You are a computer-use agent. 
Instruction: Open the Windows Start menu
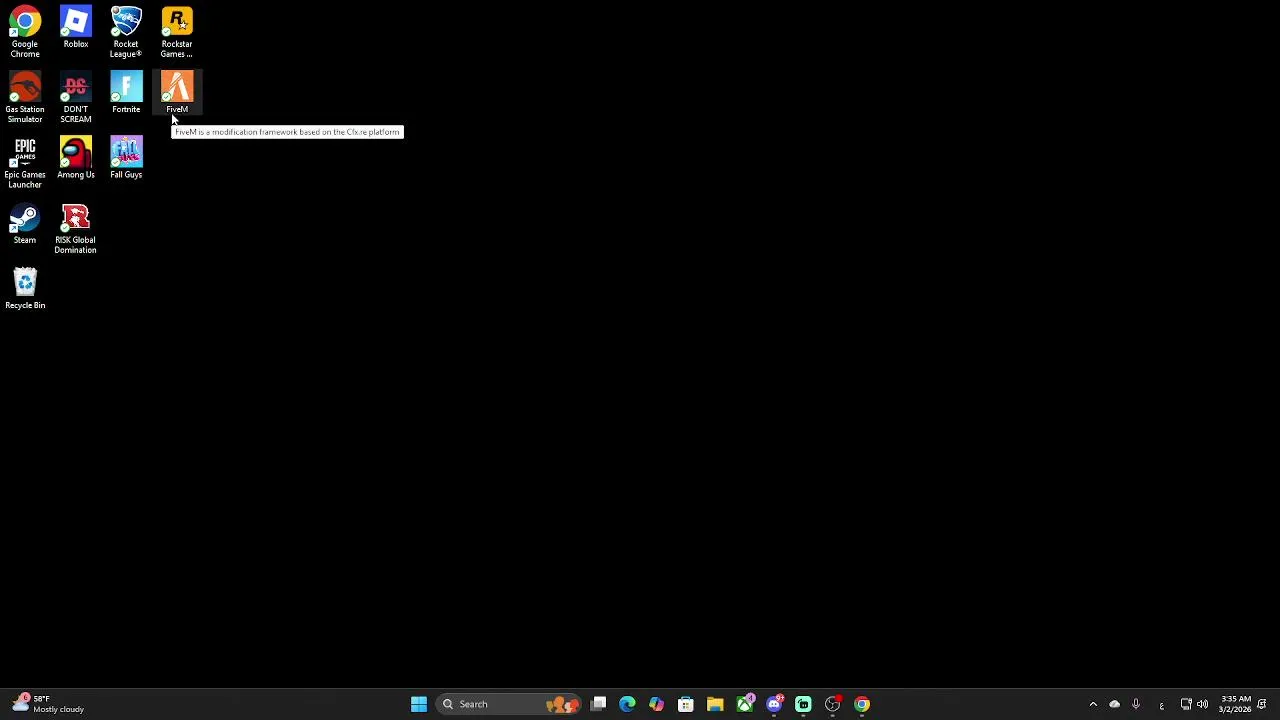[x=419, y=704]
